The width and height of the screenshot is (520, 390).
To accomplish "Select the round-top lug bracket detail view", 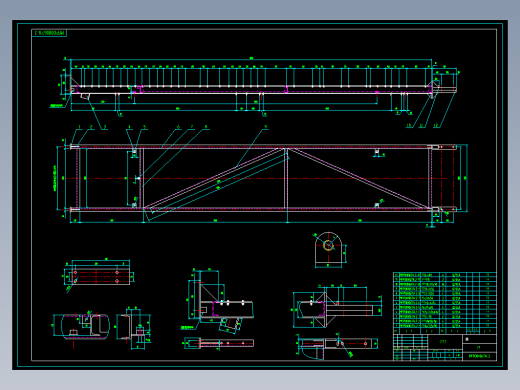I will (329, 250).
